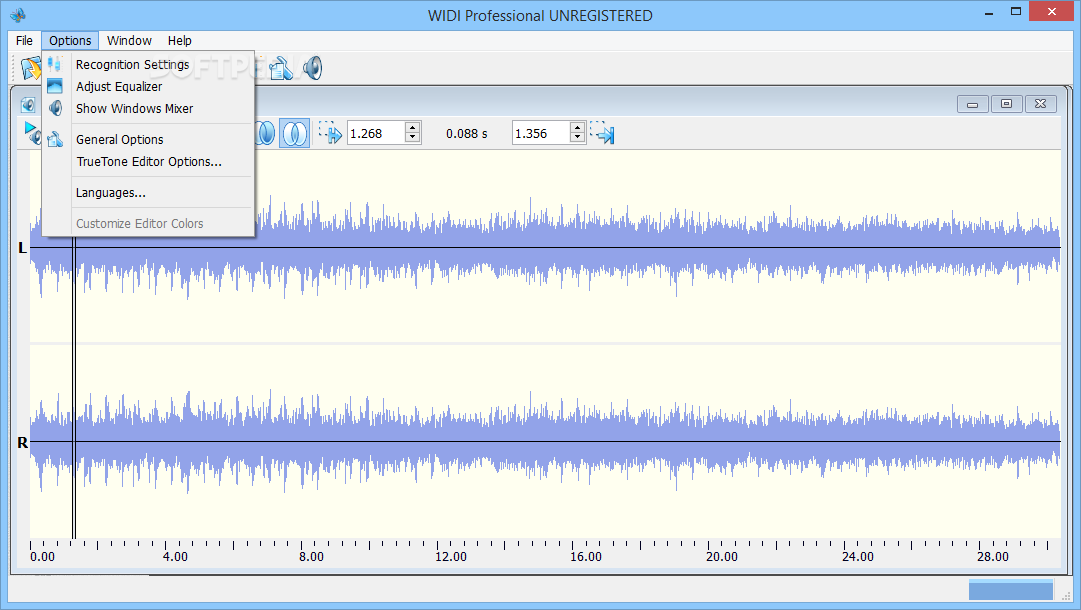Click the right channel waveform
1081x610 pixels.
(545, 442)
